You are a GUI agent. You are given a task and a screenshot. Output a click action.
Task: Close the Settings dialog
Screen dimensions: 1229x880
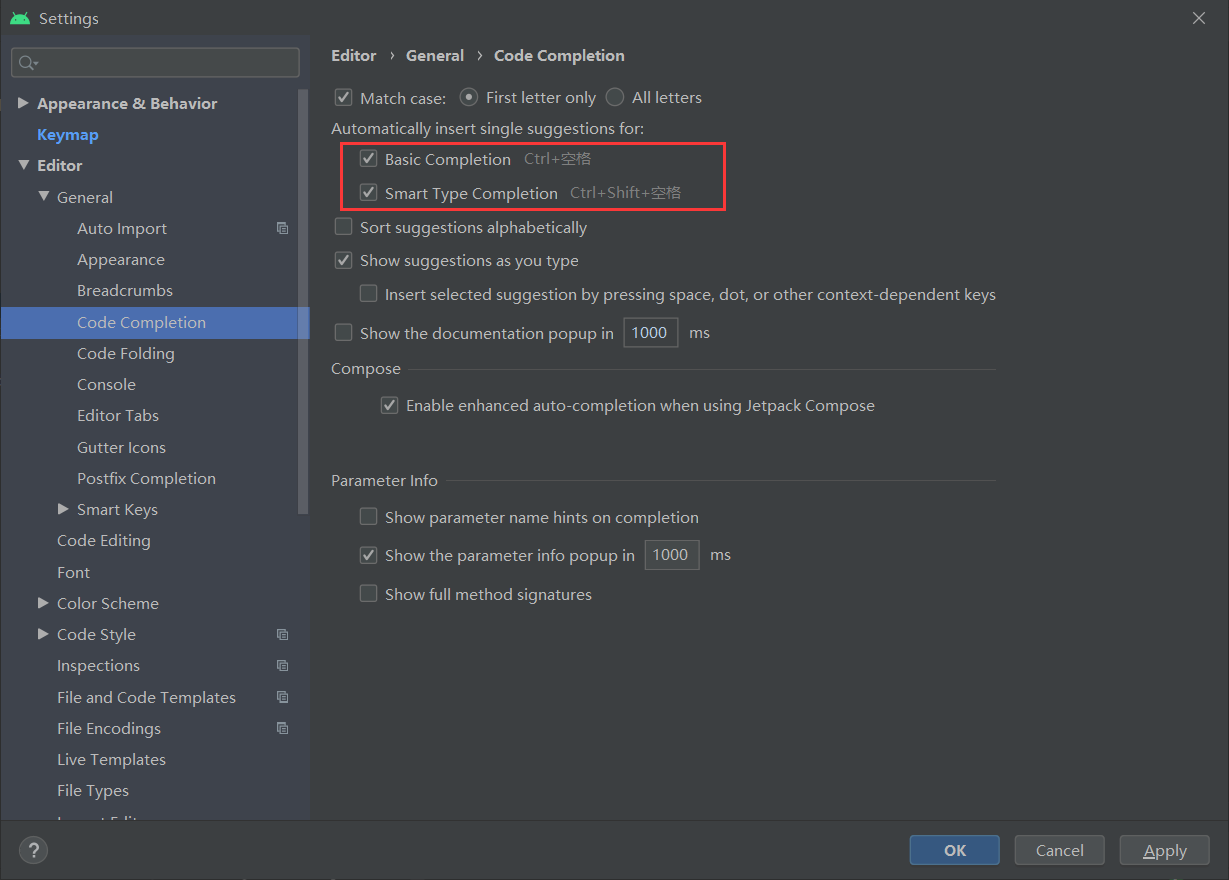click(x=1198, y=18)
